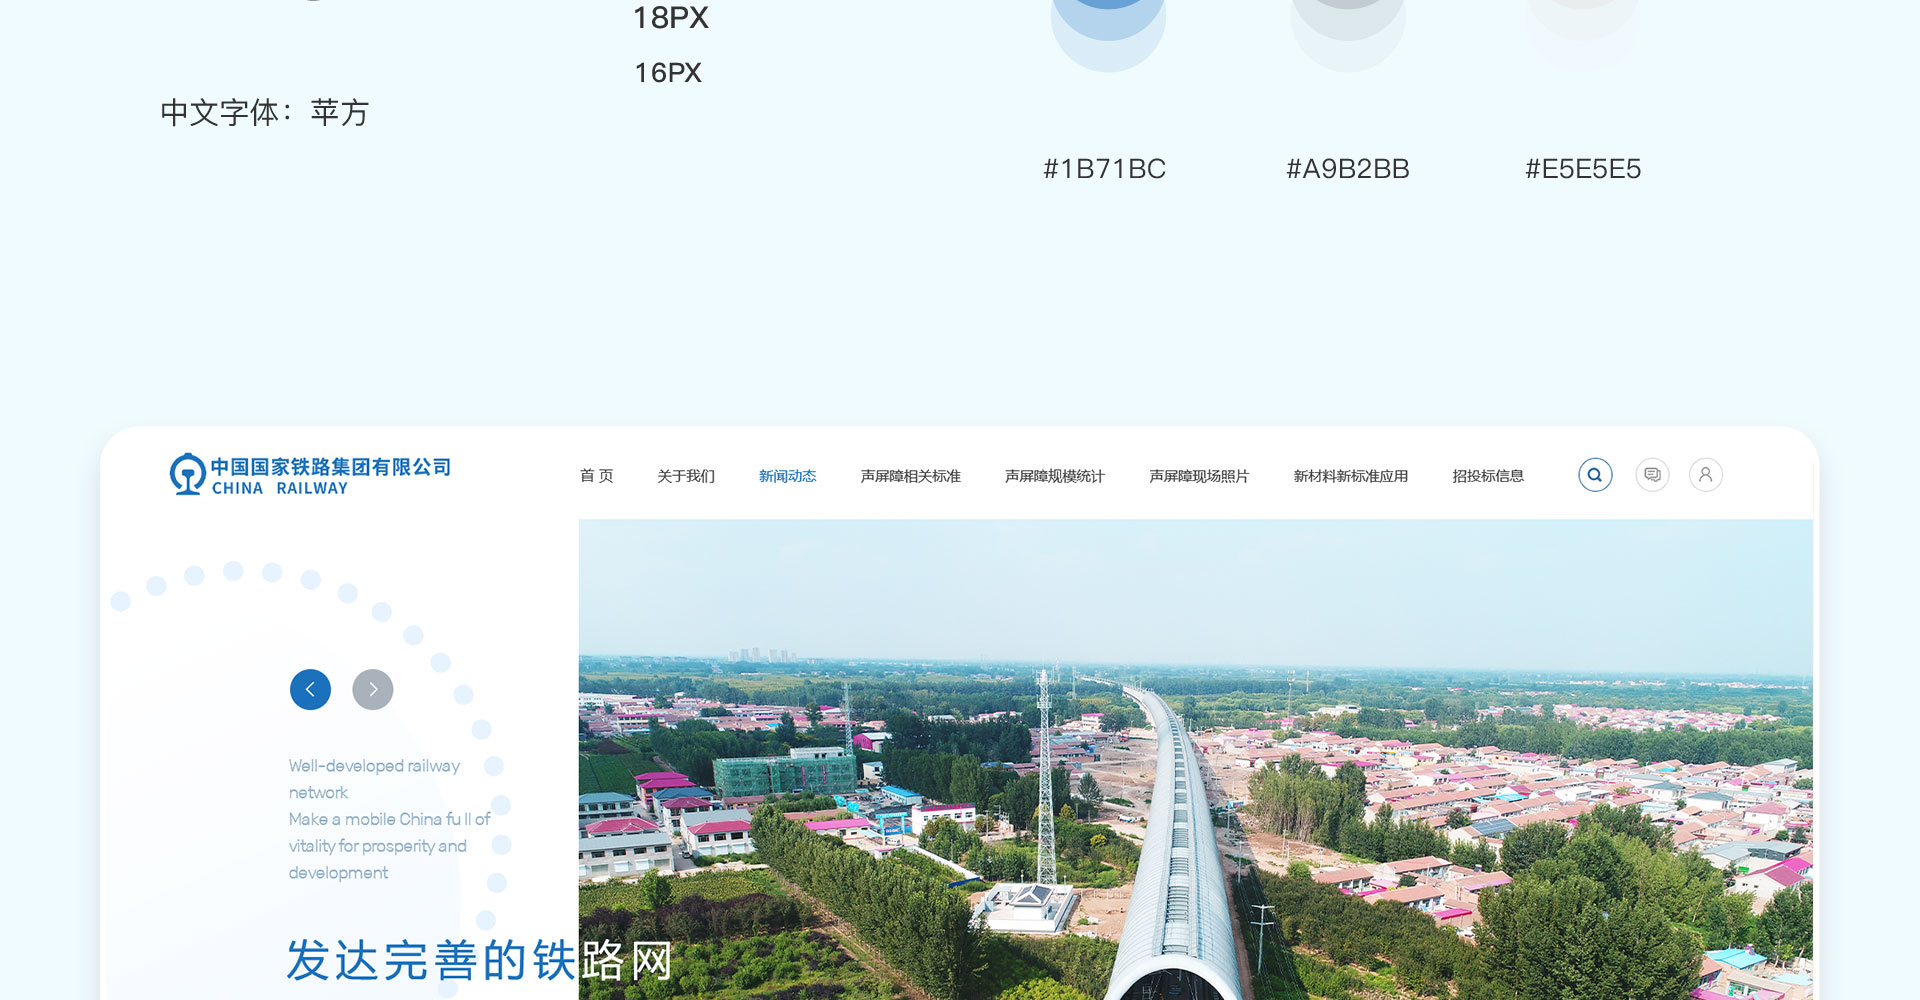Open 声屏障相关标准 navigation link
1920x1000 pixels.
[910, 476]
